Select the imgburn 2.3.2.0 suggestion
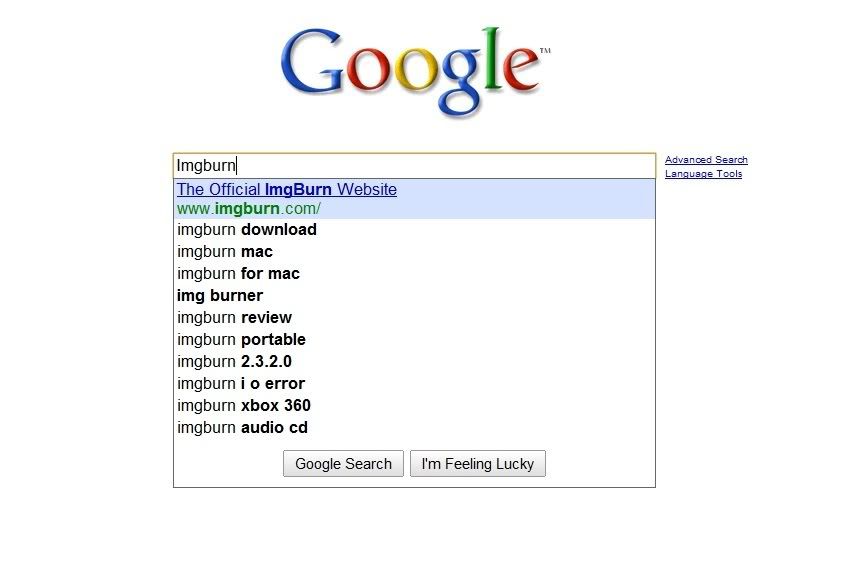 pyautogui.click(x=414, y=361)
